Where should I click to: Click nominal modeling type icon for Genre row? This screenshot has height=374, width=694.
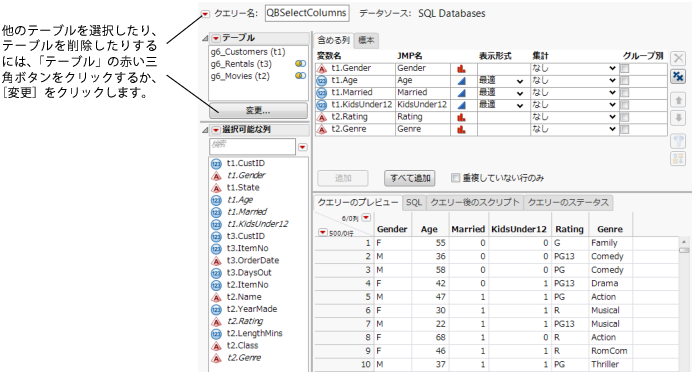point(462,129)
